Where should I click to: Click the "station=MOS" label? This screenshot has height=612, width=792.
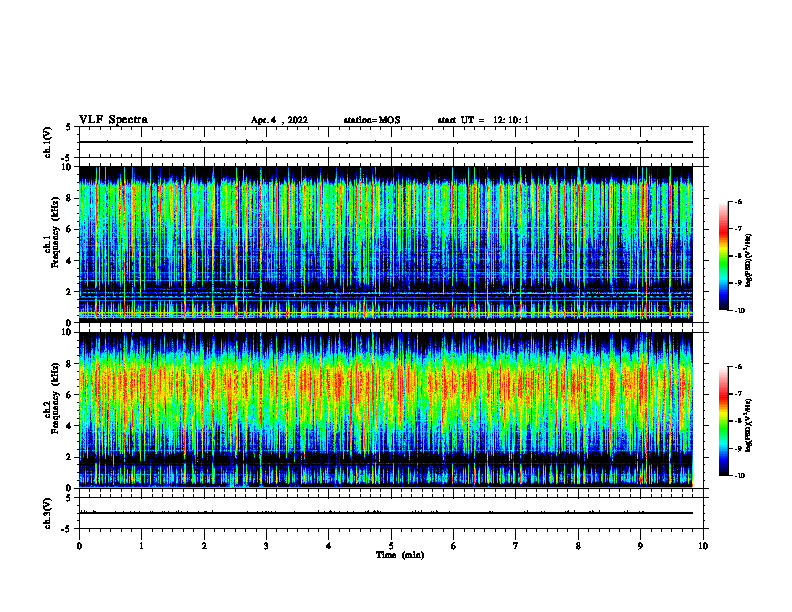372,120
